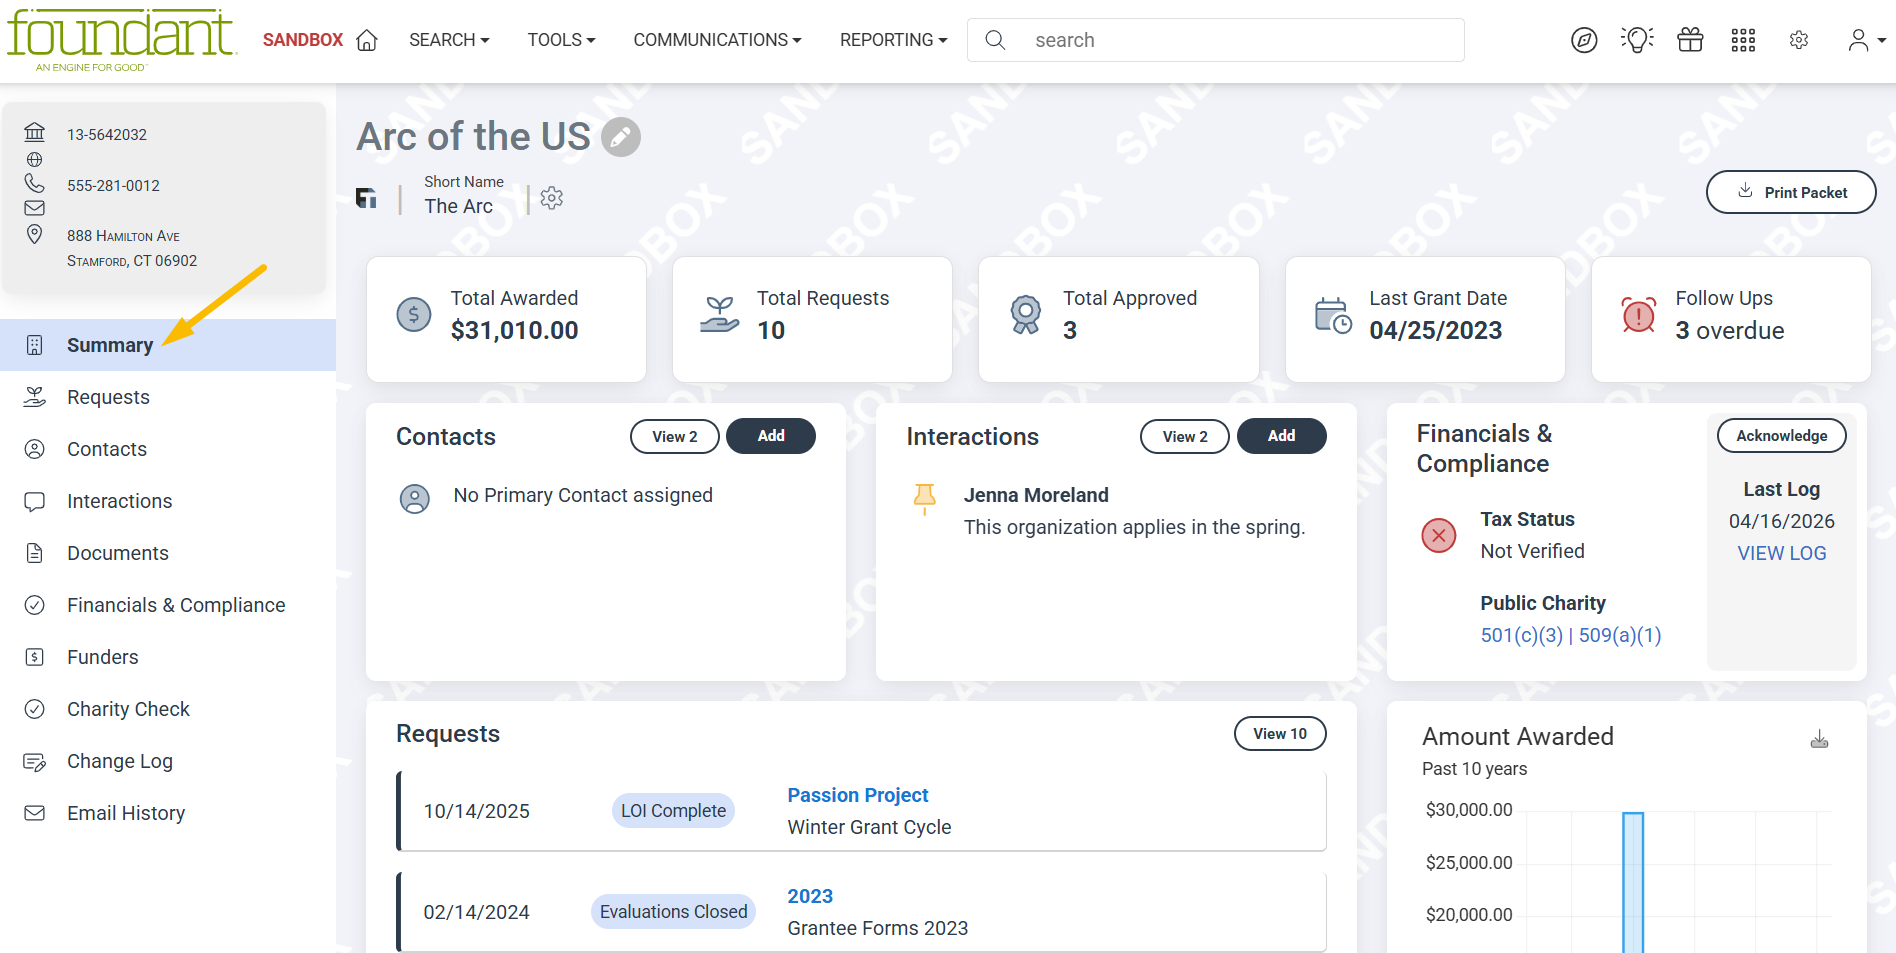Click the Total Approved ribbon icon
This screenshot has width=1896, height=953.
(x=1026, y=315)
